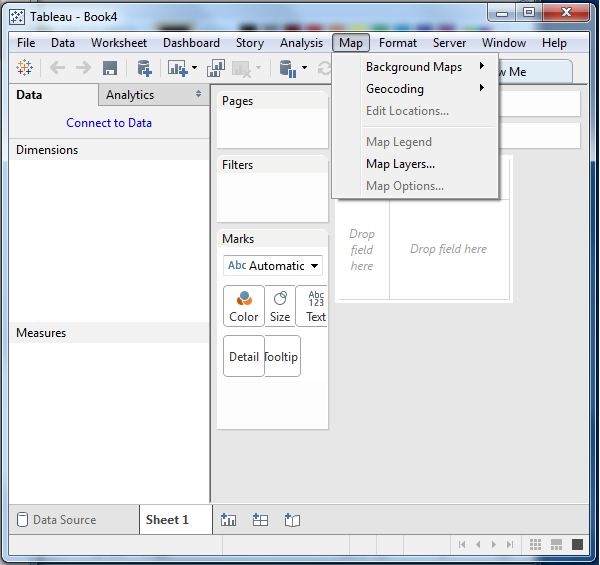Open the Worksheet menu
The height and width of the screenshot is (565, 600).
[x=119, y=43]
